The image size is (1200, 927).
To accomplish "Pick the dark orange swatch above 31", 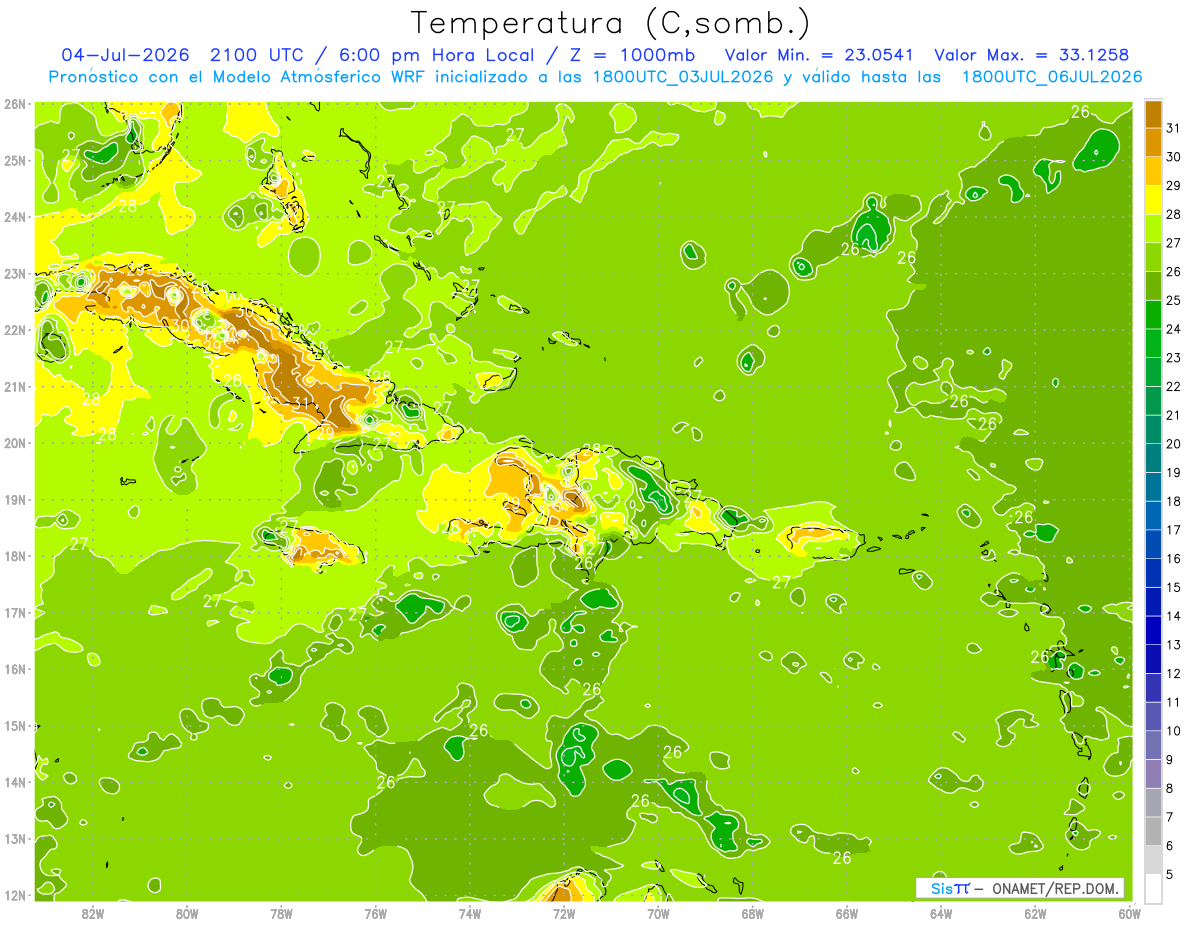I will pyautogui.click(x=1153, y=113).
